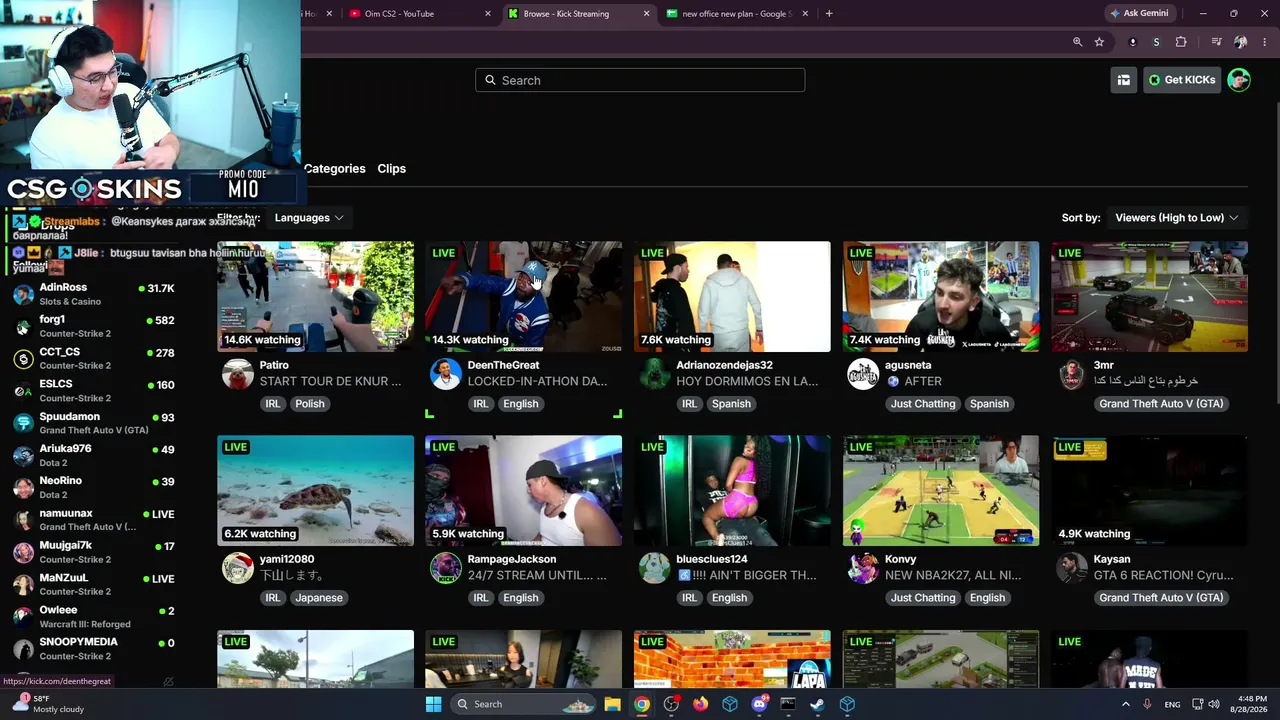Click the Windows taskbar search box

click(x=522, y=704)
